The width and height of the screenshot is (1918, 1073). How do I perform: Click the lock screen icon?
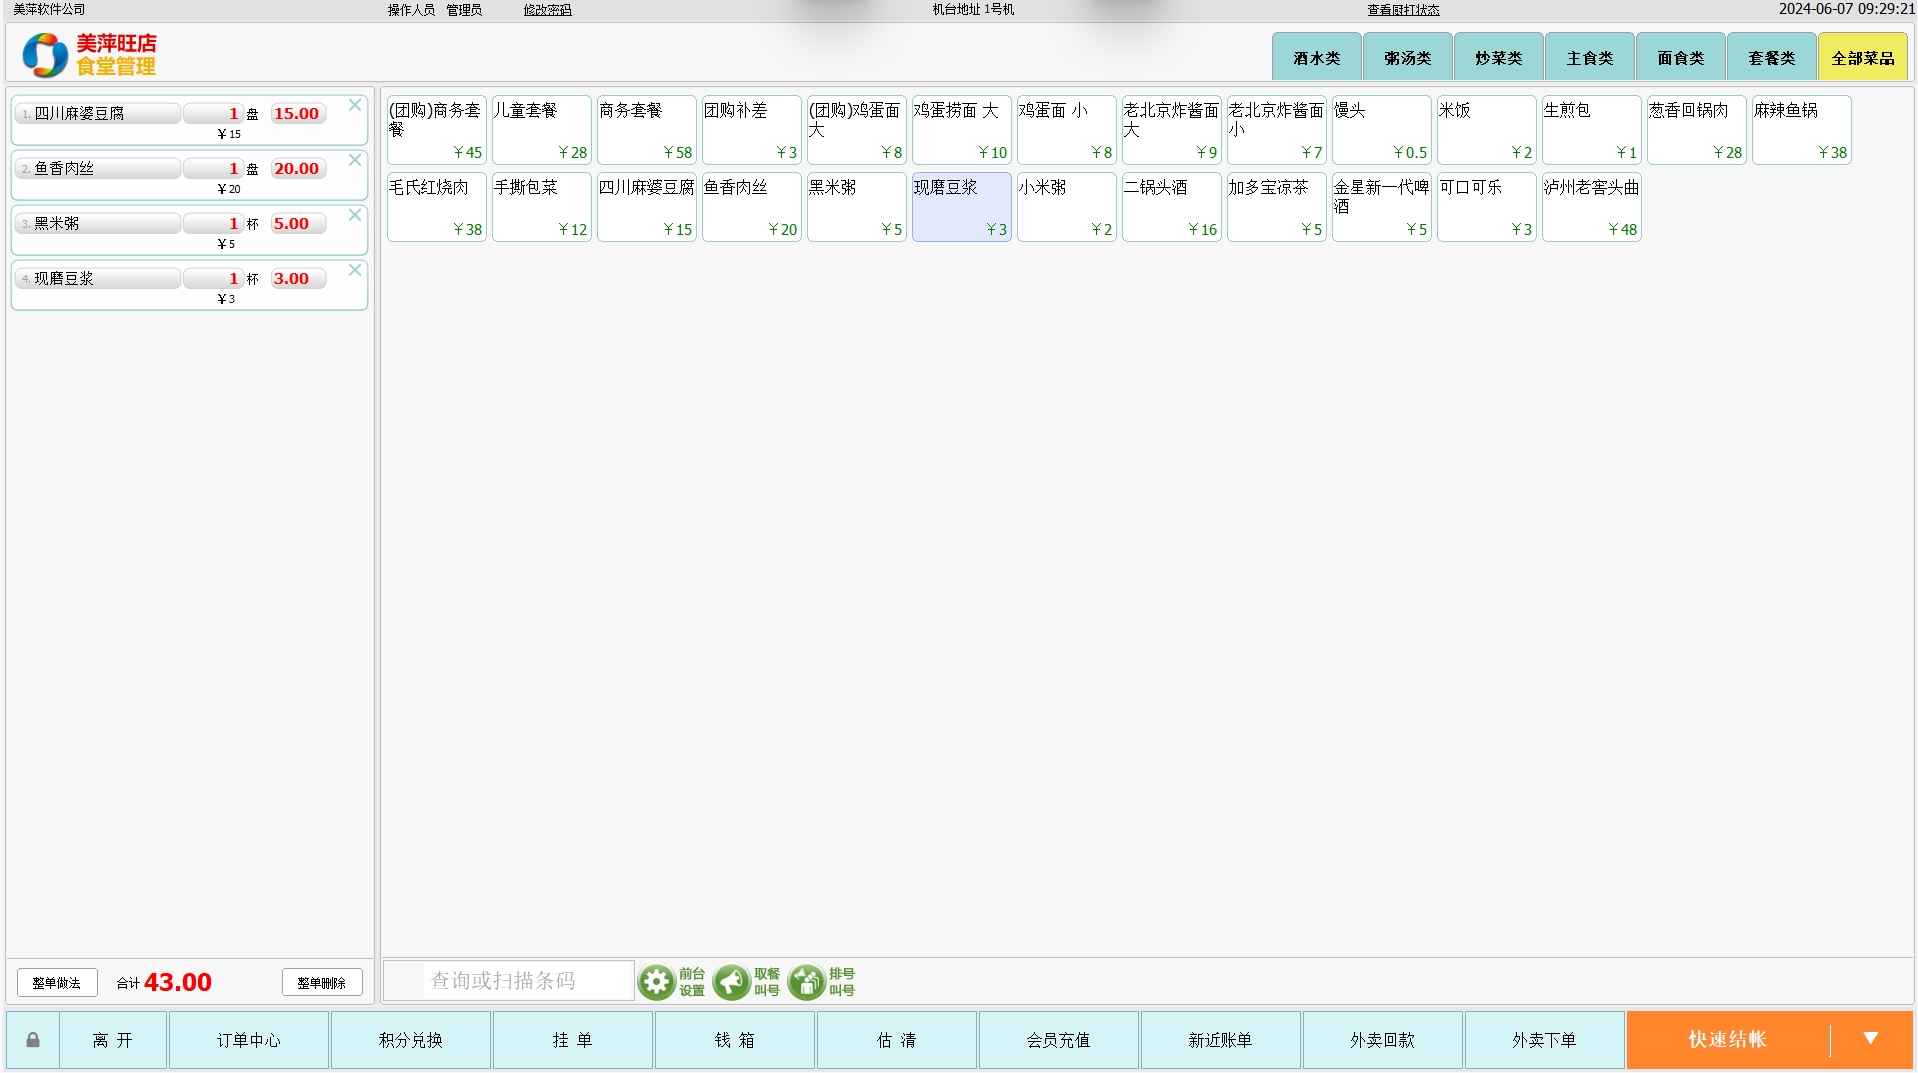pyautogui.click(x=33, y=1040)
